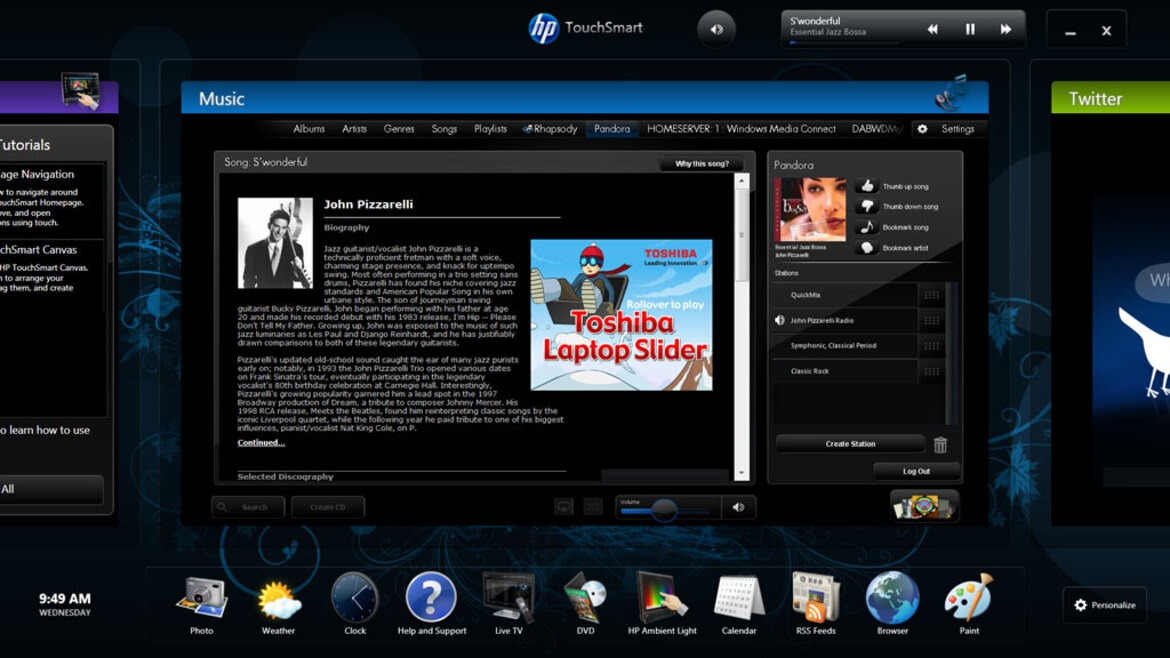Open the album collage button under Pandora panel
Image resolution: width=1170 pixels, height=658 pixels.
tap(925, 507)
